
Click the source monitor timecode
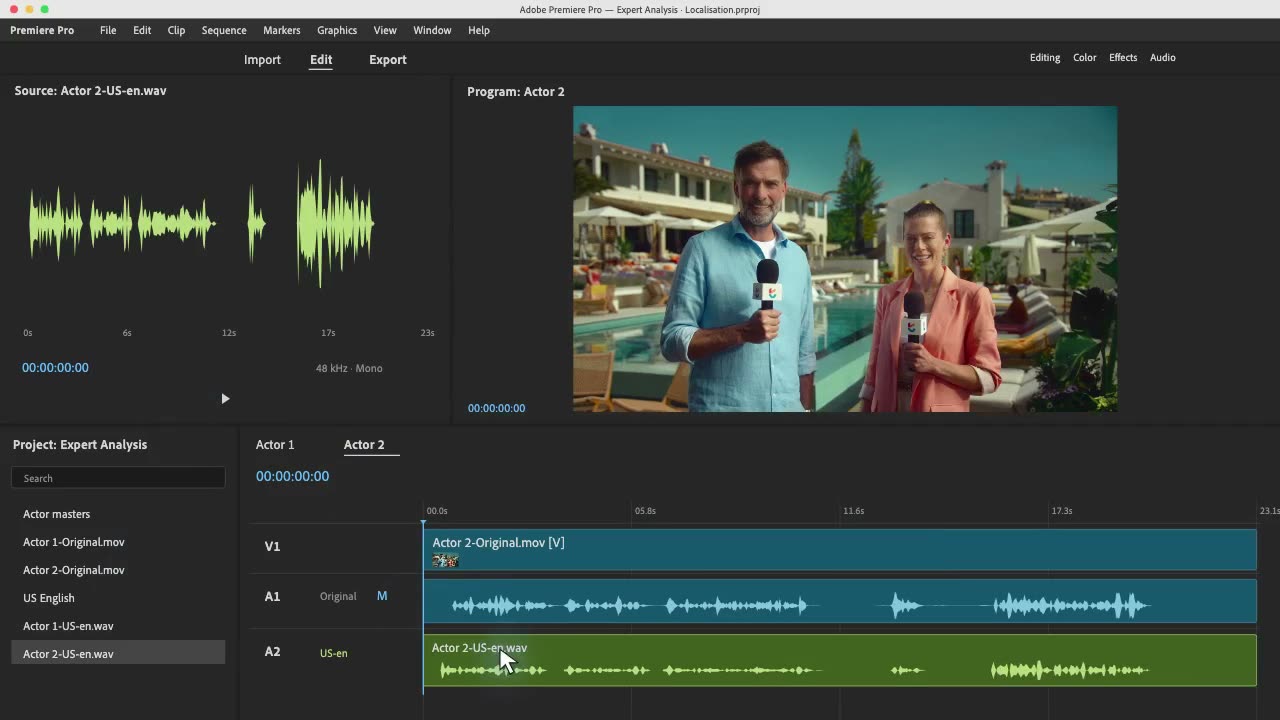(55, 368)
